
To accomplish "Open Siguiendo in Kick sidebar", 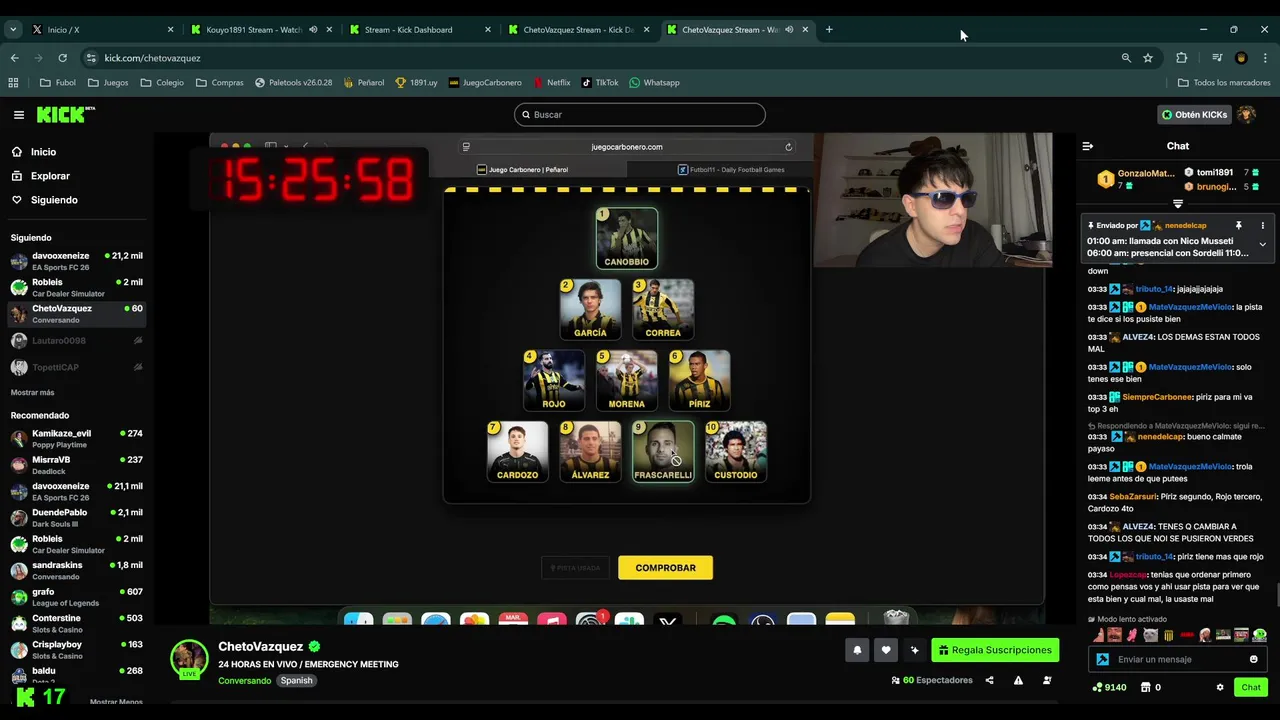I will (x=54, y=200).
